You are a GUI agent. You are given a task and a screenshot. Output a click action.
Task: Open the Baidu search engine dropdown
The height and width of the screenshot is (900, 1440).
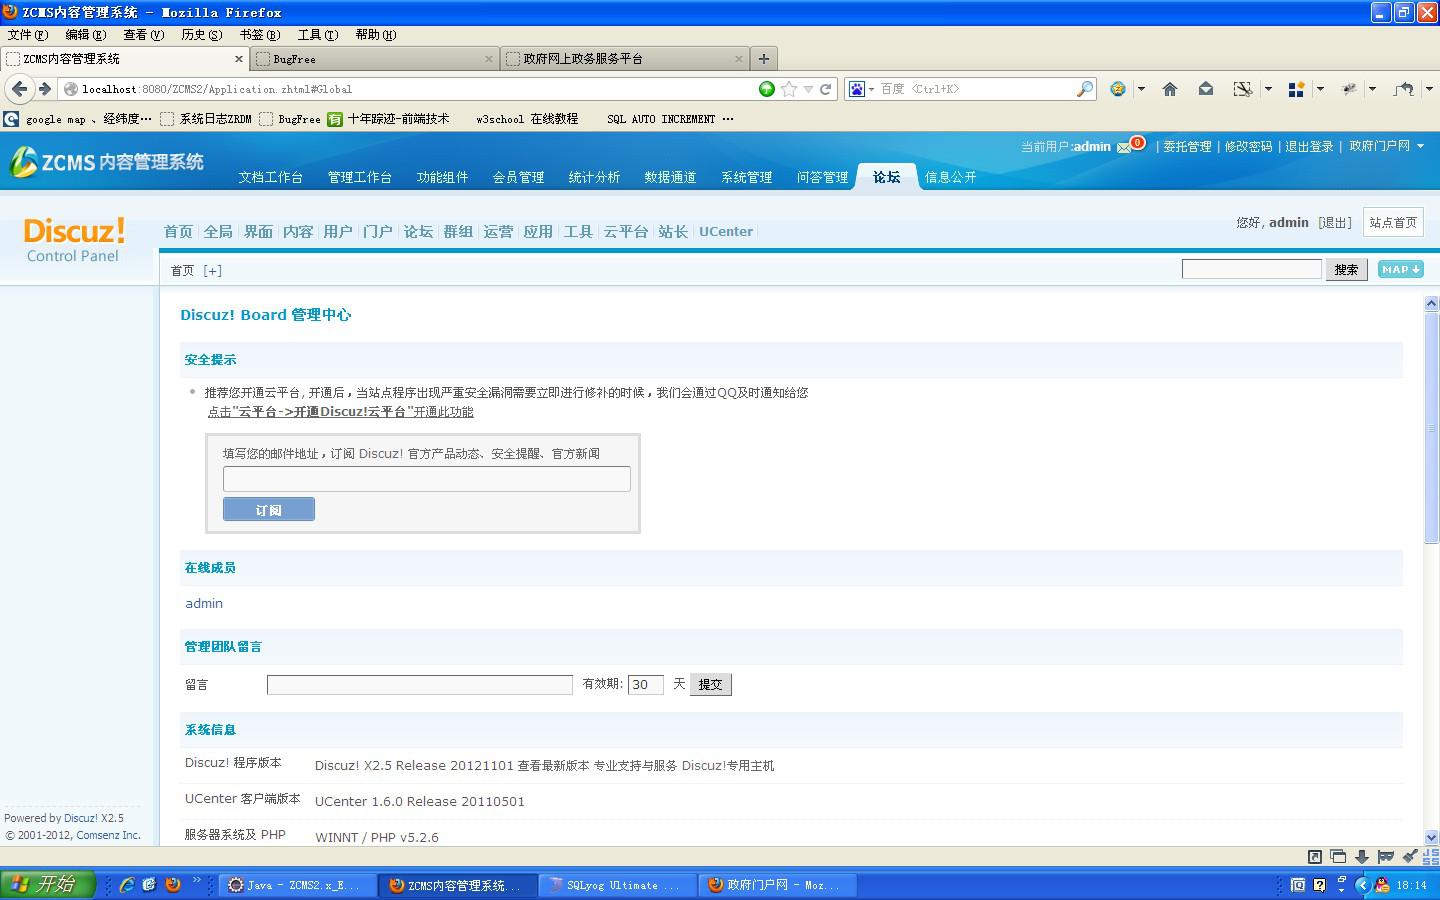[x=861, y=89]
